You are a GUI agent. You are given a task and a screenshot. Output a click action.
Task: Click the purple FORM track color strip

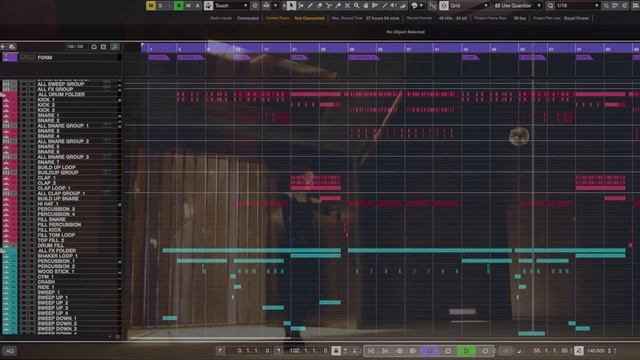pos(10,57)
